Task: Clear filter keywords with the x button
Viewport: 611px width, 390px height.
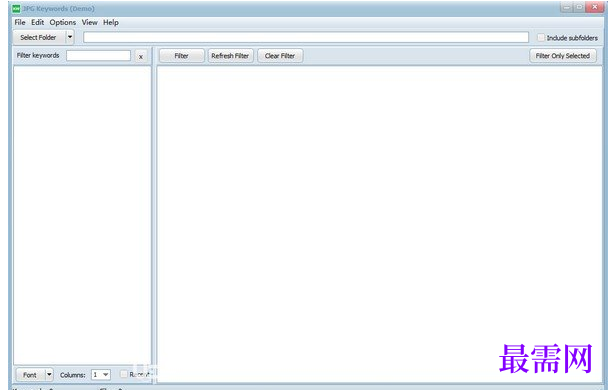Action: tap(141, 56)
